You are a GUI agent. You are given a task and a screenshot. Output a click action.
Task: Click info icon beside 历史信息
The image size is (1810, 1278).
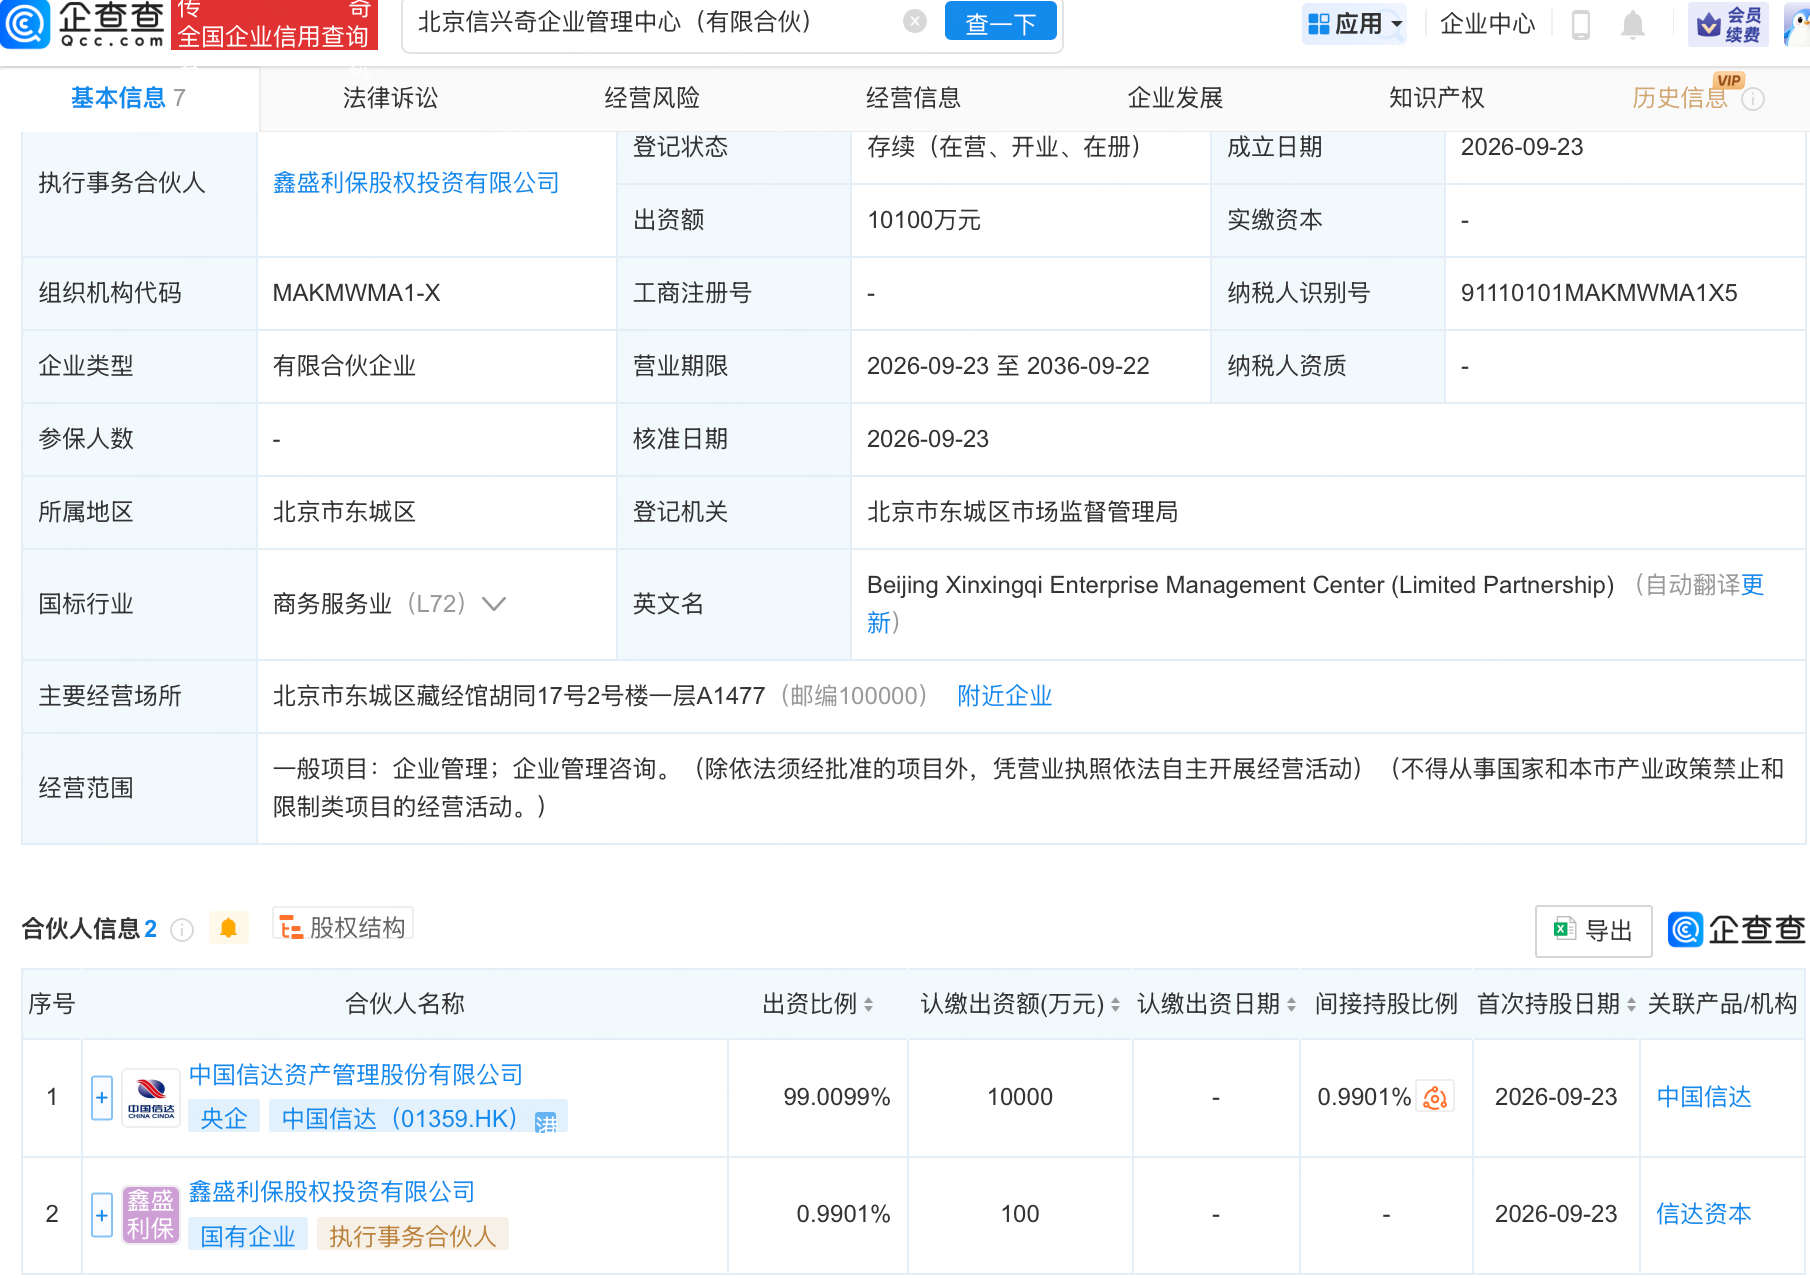coord(1753,99)
